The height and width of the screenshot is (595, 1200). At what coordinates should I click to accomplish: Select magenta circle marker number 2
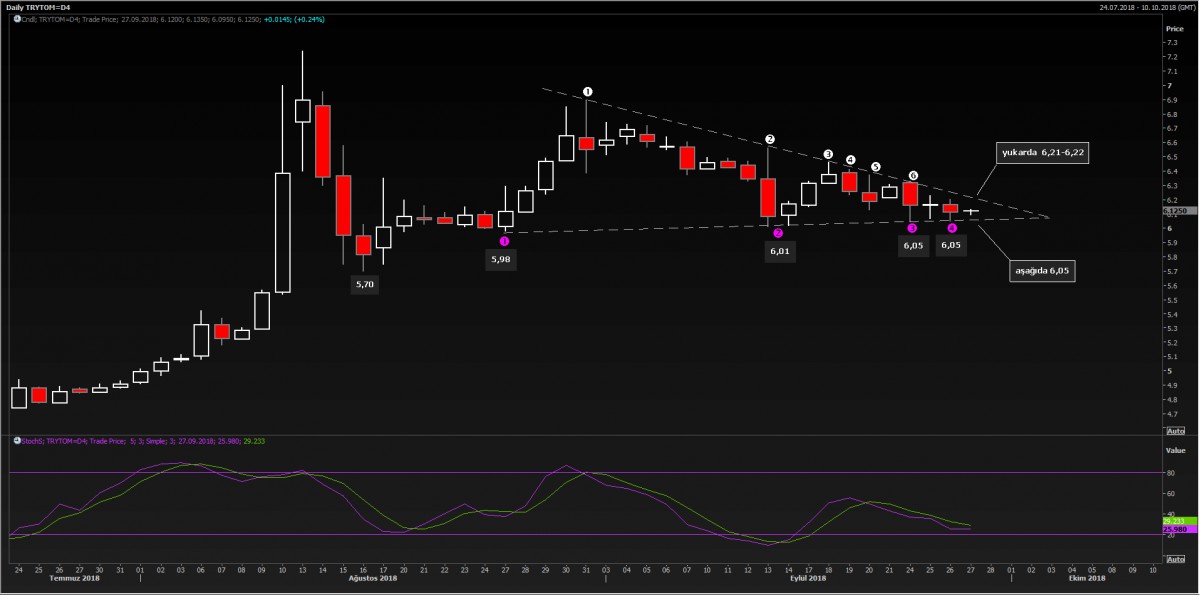pos(778,233)
